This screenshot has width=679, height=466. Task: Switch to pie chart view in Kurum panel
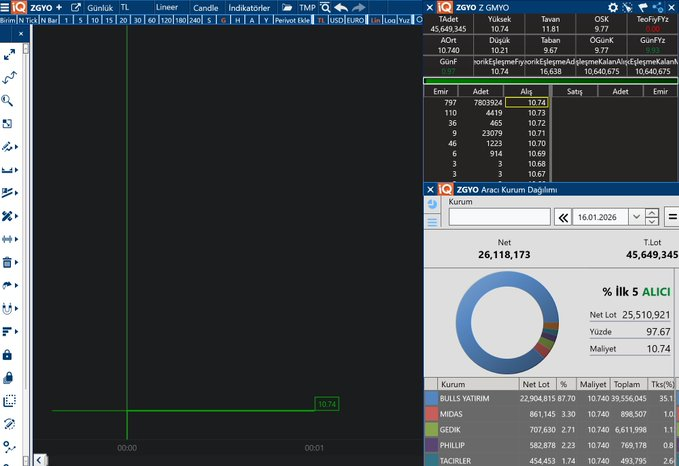432,204
